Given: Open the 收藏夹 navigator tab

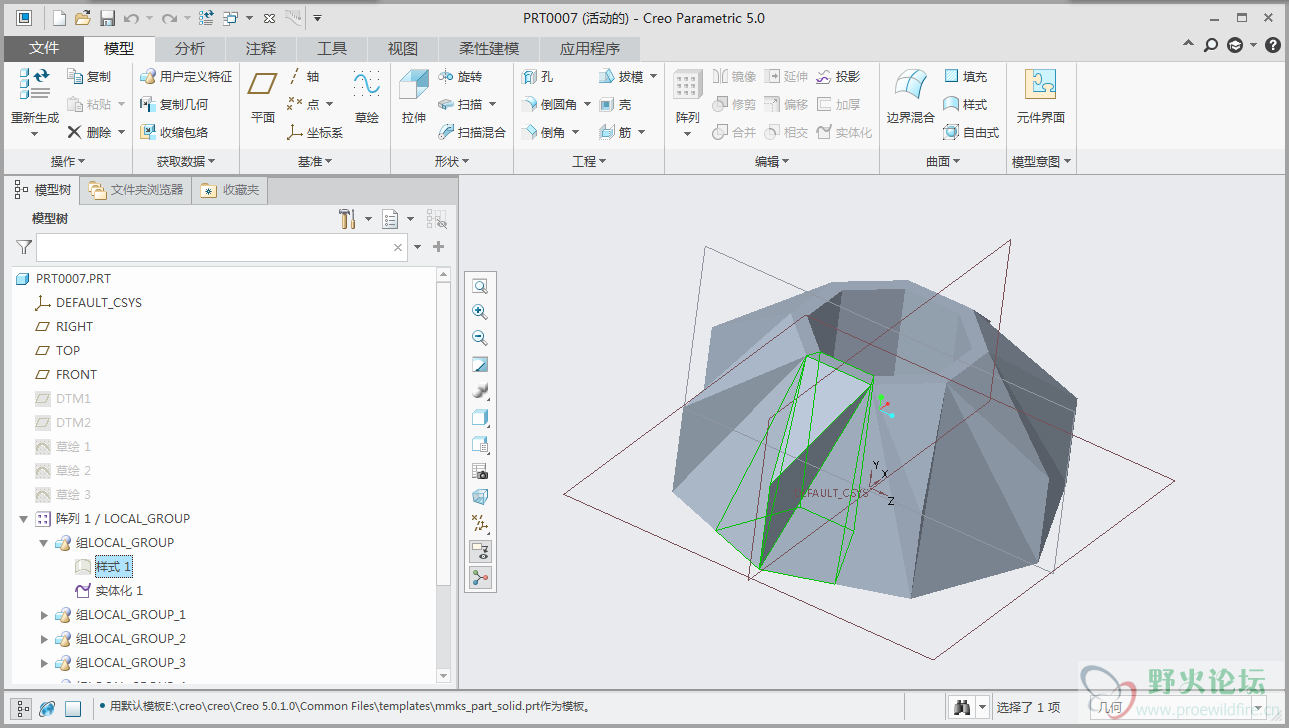Looking at the screenshot, I should [x=230, y=190].
